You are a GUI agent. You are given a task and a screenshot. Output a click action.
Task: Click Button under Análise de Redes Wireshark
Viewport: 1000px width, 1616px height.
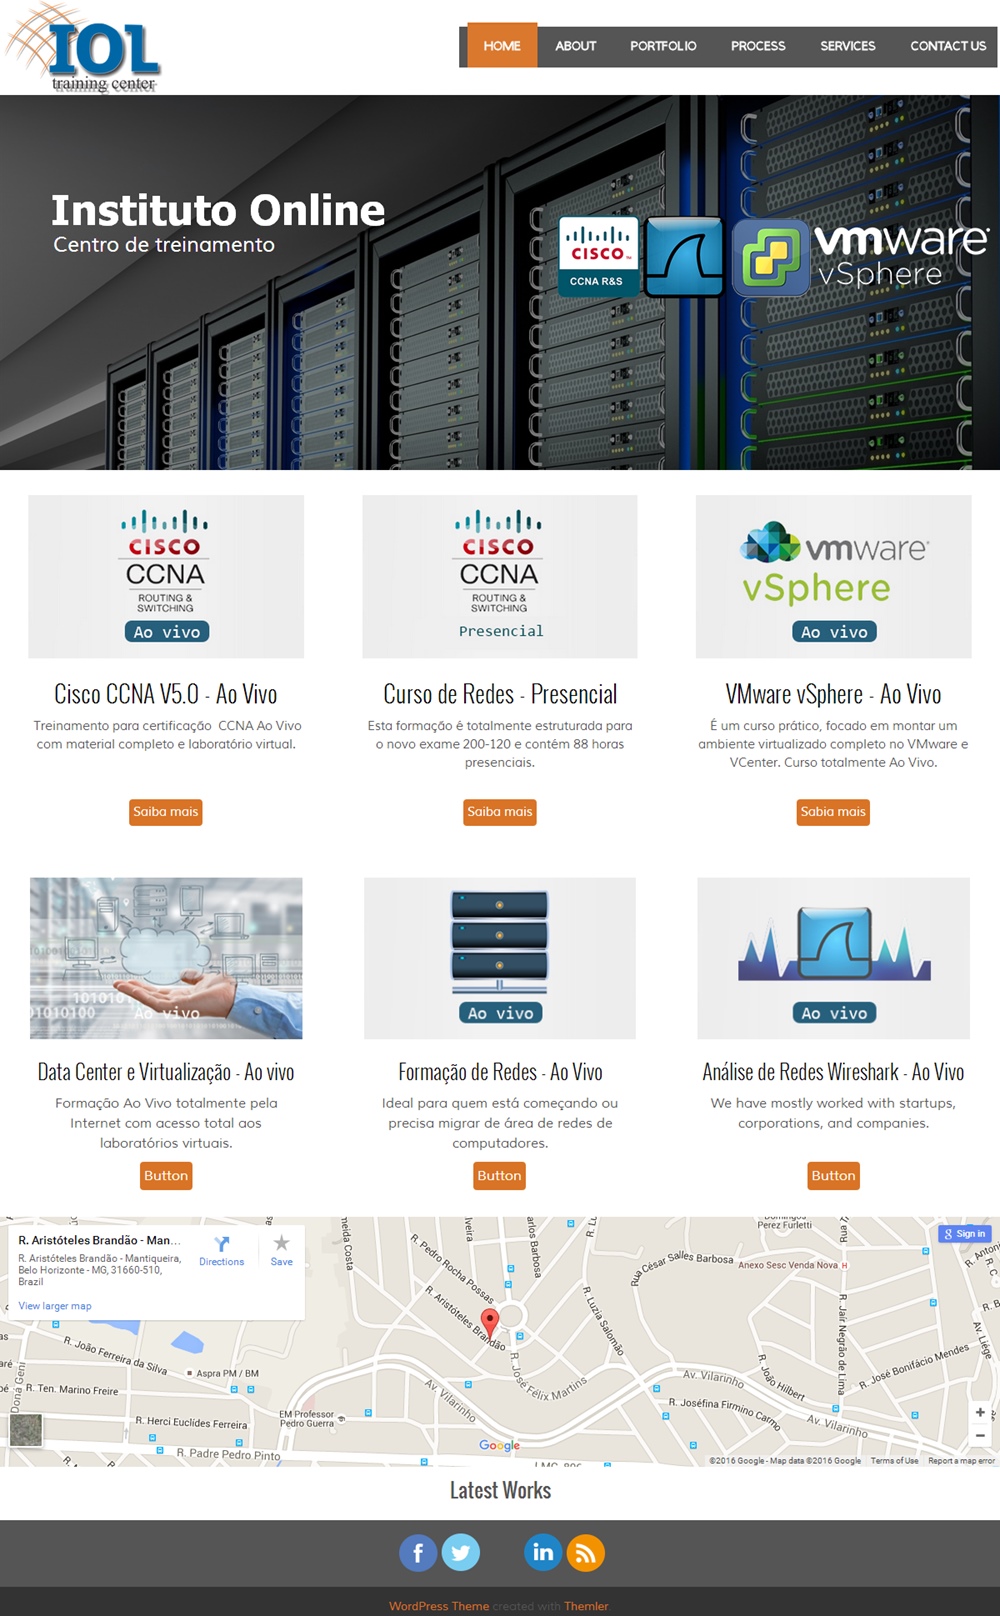[834, 1176]
